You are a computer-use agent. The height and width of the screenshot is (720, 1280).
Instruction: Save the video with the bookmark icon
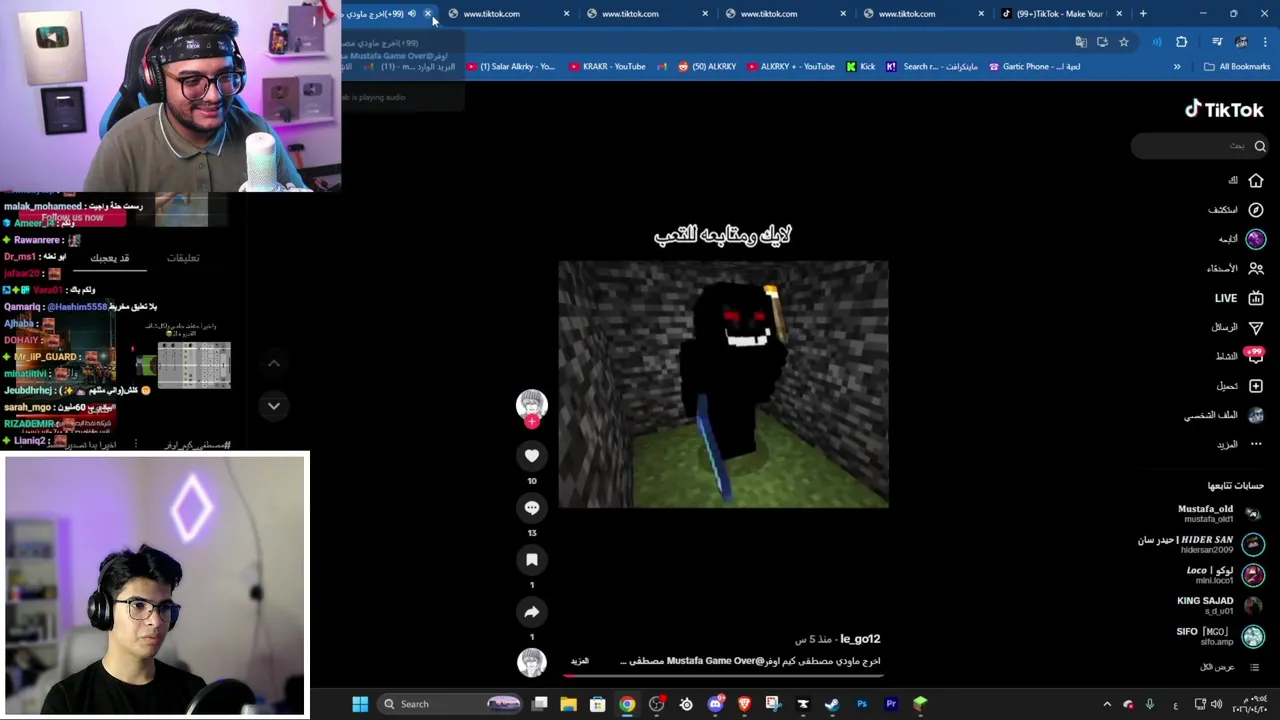tap(532, 560)
